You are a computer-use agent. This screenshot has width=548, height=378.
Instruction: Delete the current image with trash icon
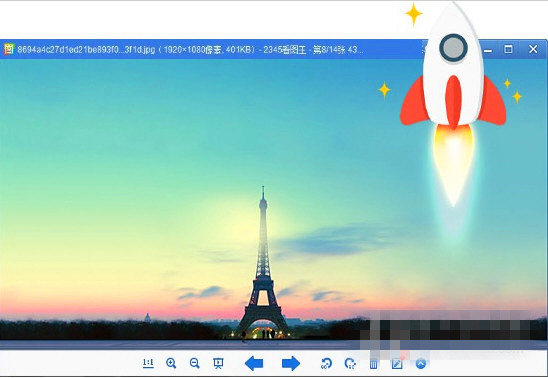click(374, 364)
